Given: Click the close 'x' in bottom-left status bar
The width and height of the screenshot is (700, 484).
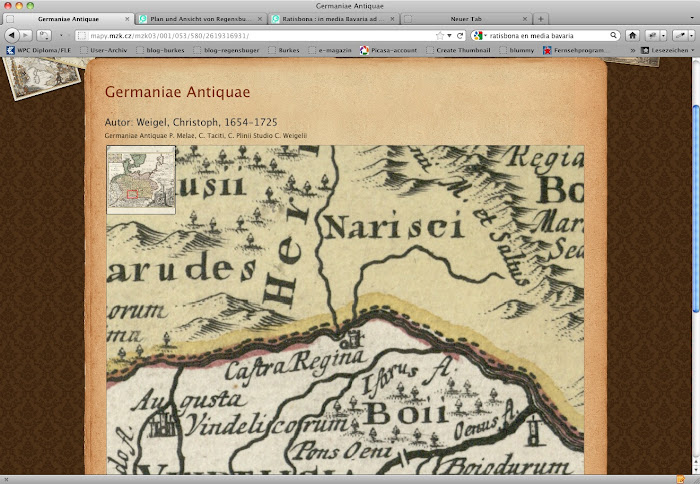Looking at the screenshot, I should pyautogui.click(x=6, y=480).
